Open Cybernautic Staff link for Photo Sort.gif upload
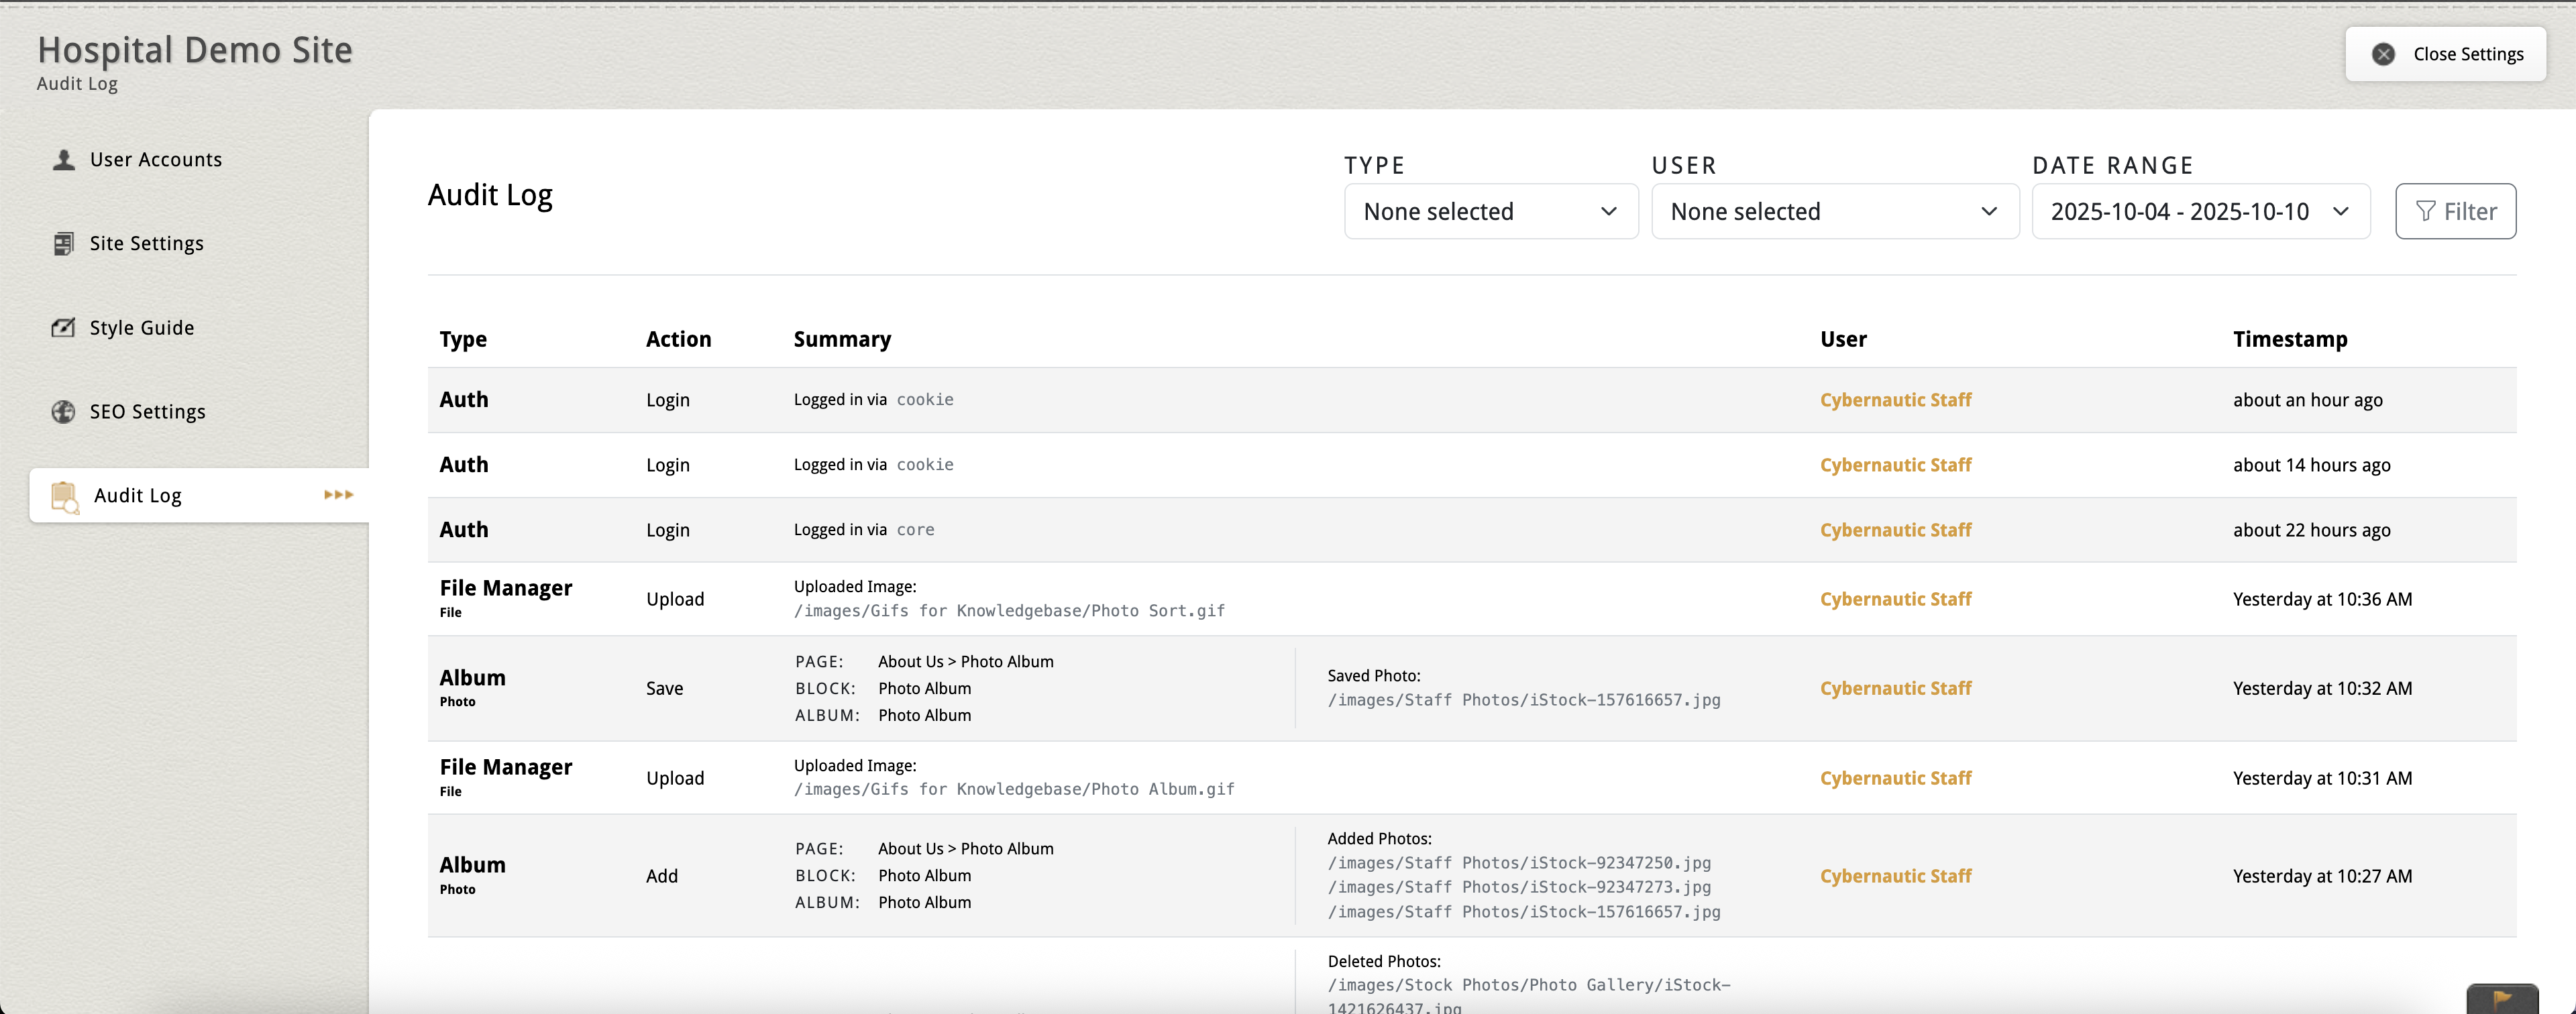The height and width of the screenshot is (1014, 2576). tap(1895, 599)
